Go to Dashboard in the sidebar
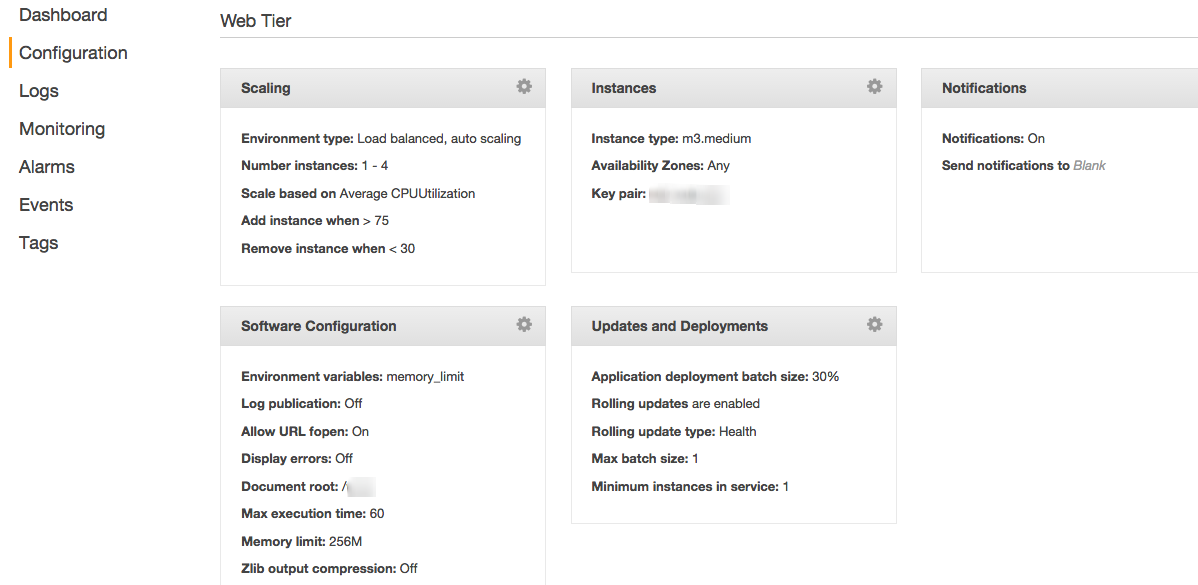The image size is (1198, 585). click(63, 15)
